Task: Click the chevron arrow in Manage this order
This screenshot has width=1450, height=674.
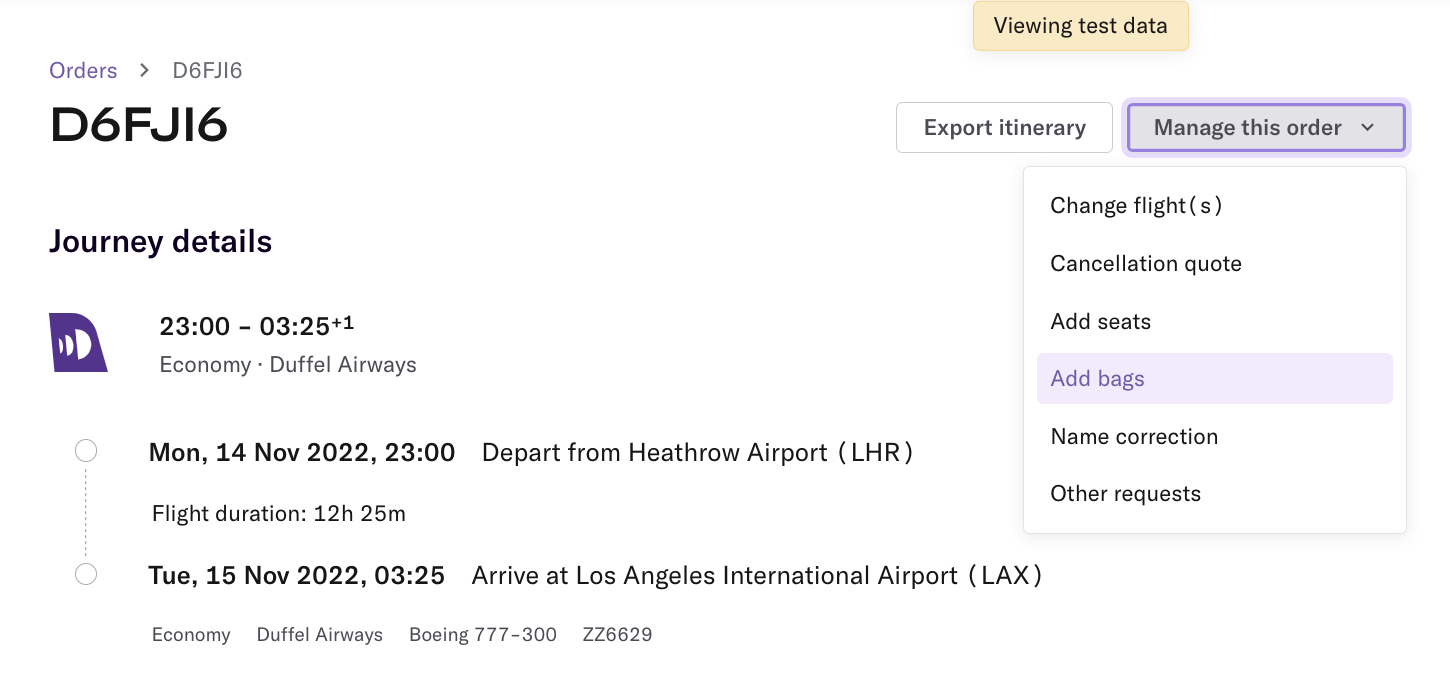Action: (x=1368, y=128)
